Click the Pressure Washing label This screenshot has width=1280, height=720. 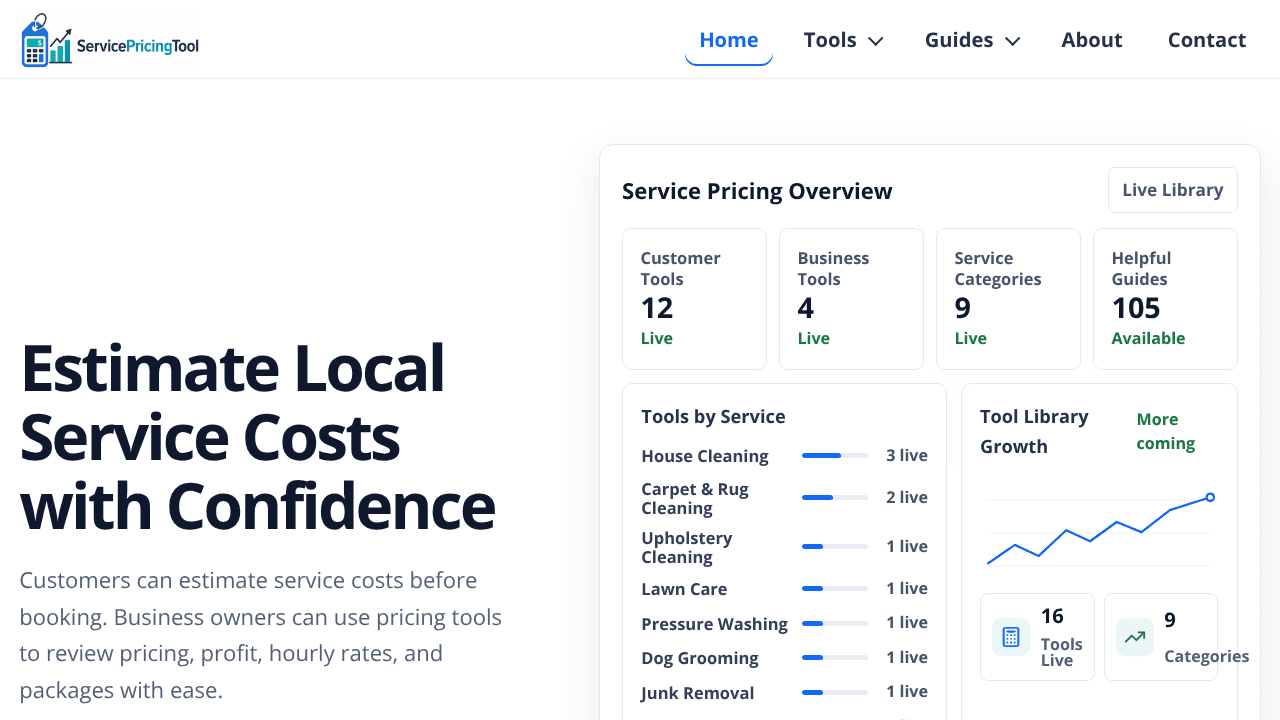[x=715, y=624]
